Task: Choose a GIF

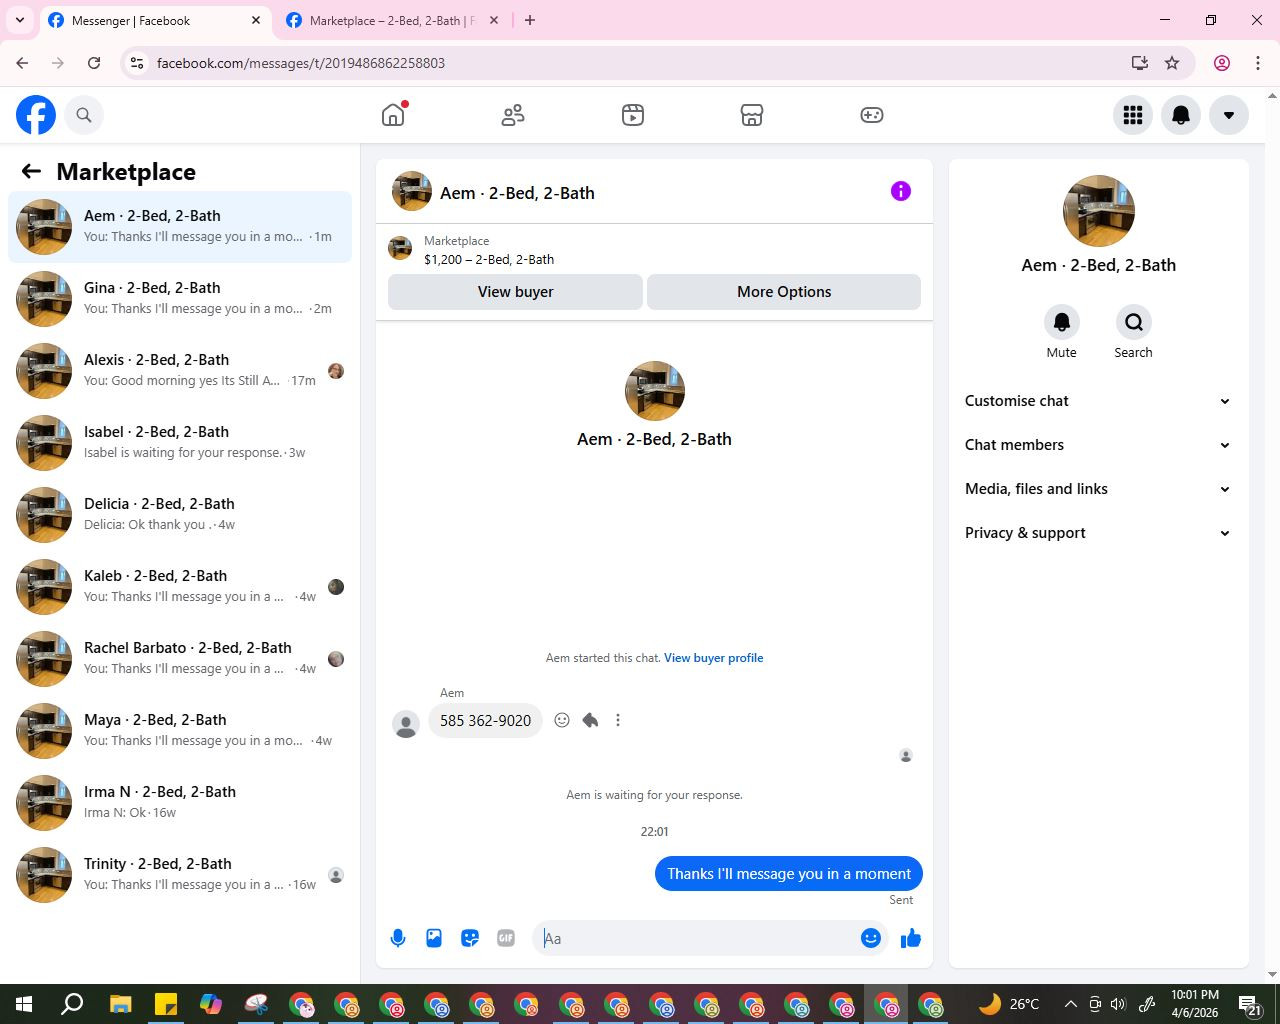Action: pyautogui.click(x=506, y=938)
